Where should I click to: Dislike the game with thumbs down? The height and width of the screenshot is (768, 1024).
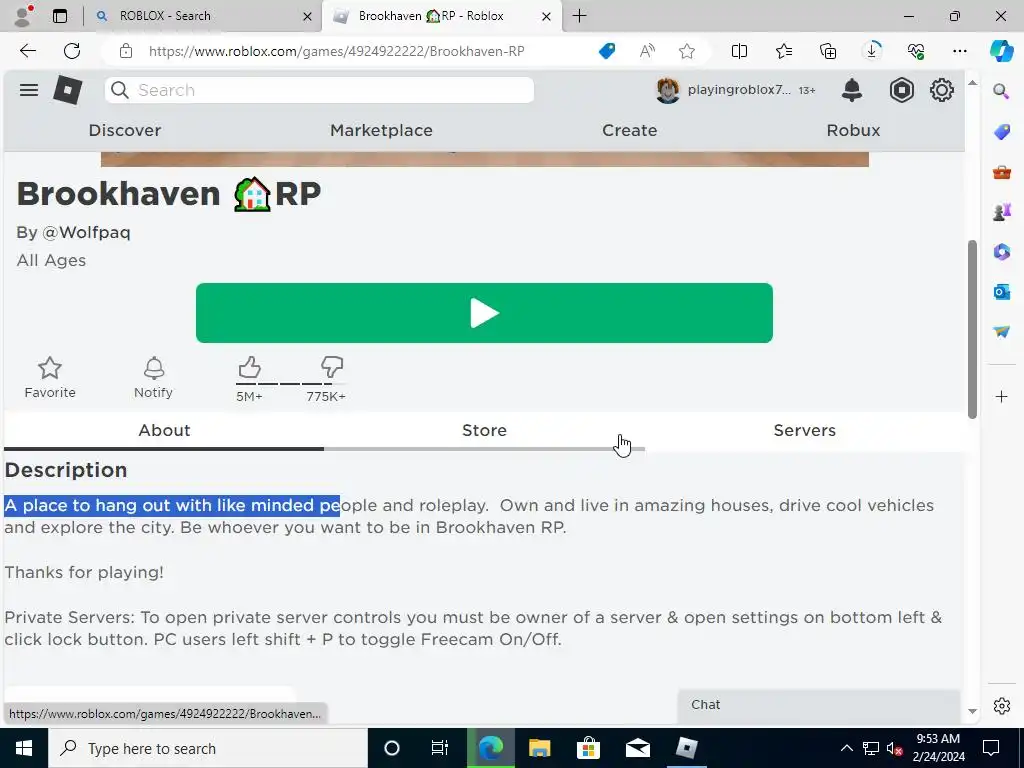[x=332, y=367]
